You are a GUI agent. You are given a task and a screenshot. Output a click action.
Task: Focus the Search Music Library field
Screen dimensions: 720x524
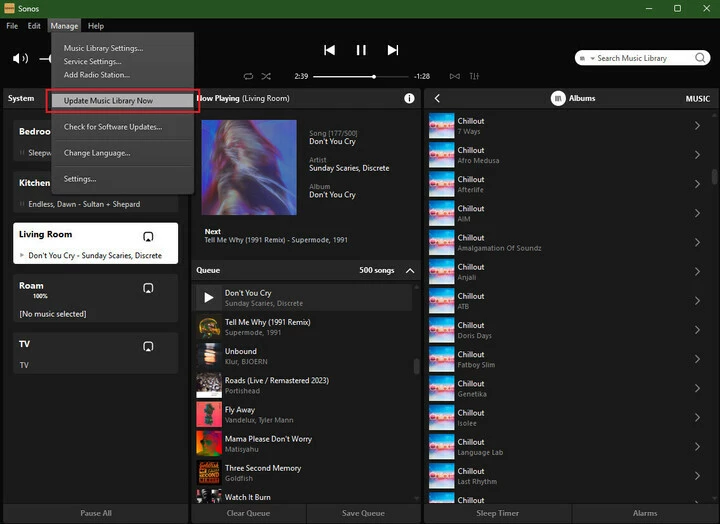(642, 58)
